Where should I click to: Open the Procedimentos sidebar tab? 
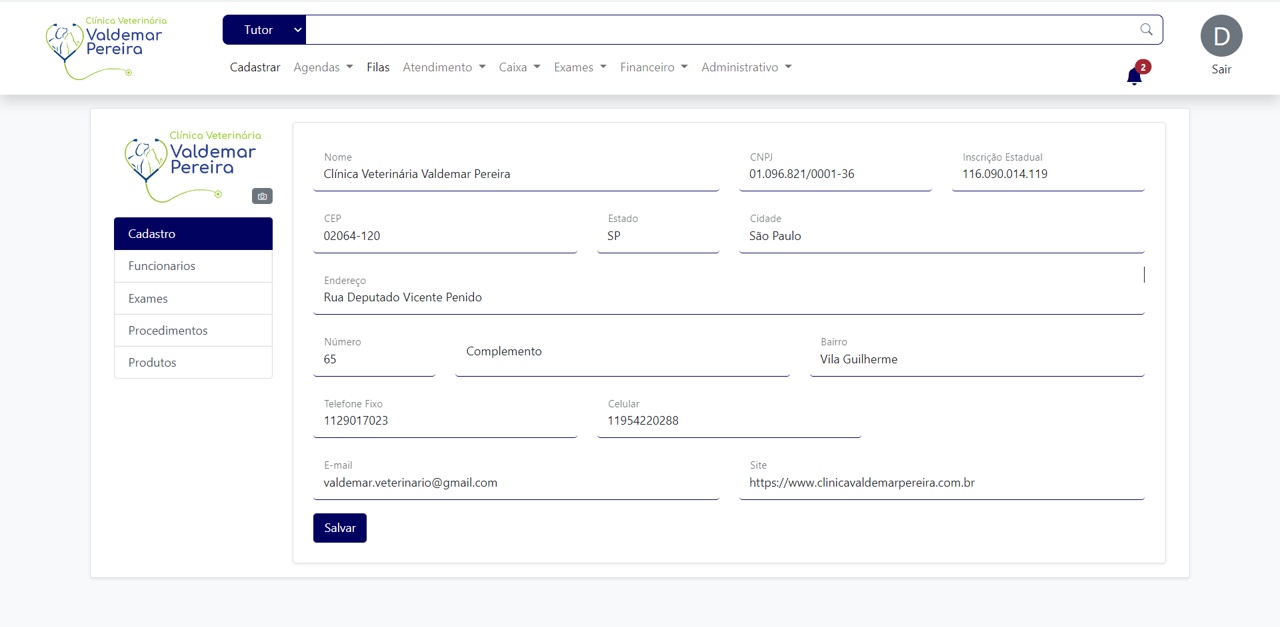(x=193, y=330)
